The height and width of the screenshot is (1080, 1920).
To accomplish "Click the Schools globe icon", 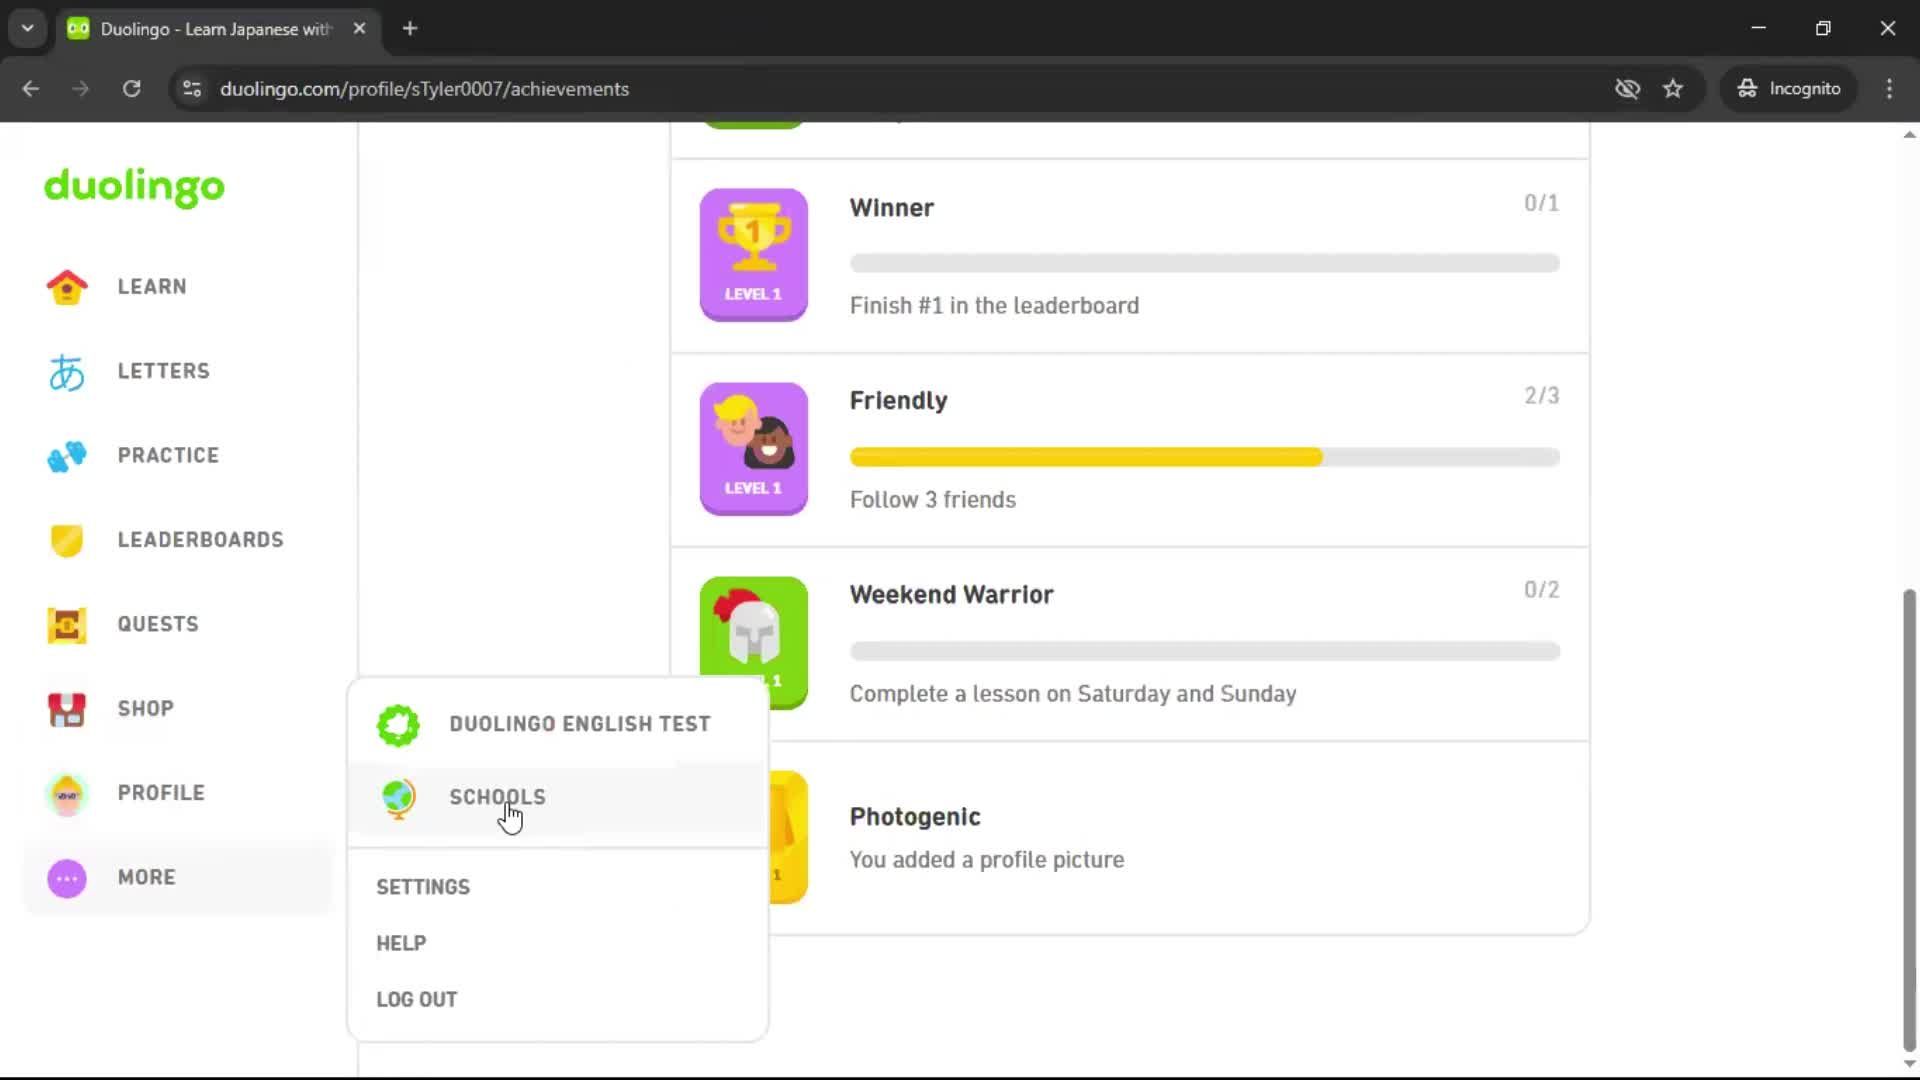I will pos(398,798).
